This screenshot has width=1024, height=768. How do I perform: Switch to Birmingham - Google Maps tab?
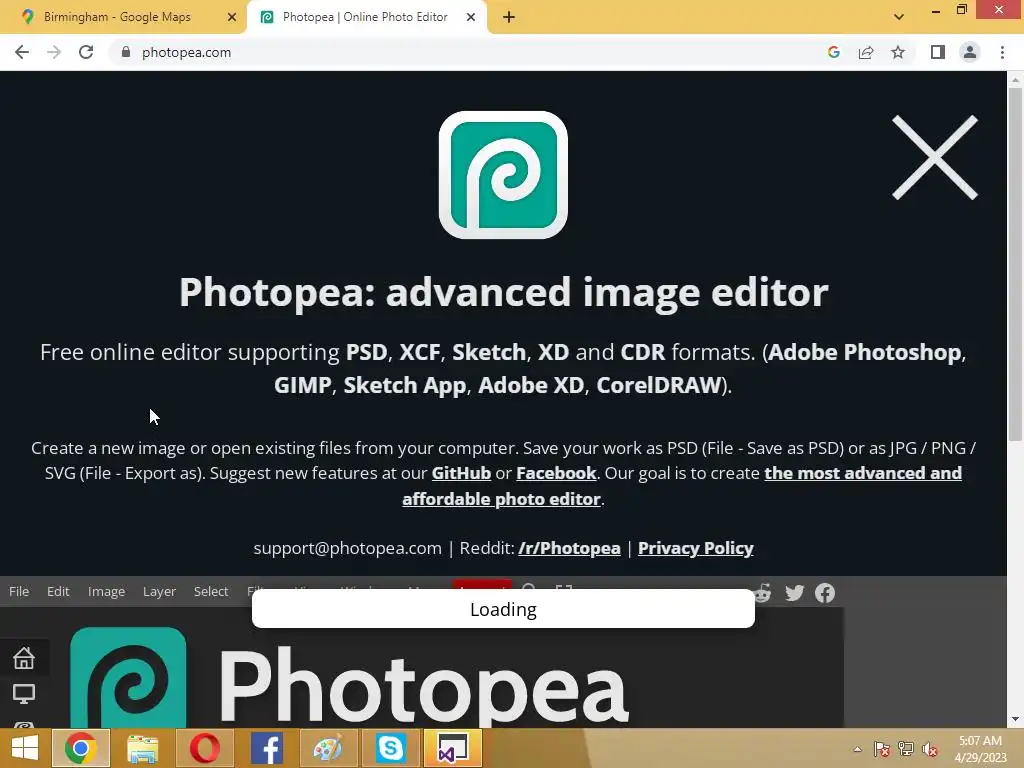(118, 17)
